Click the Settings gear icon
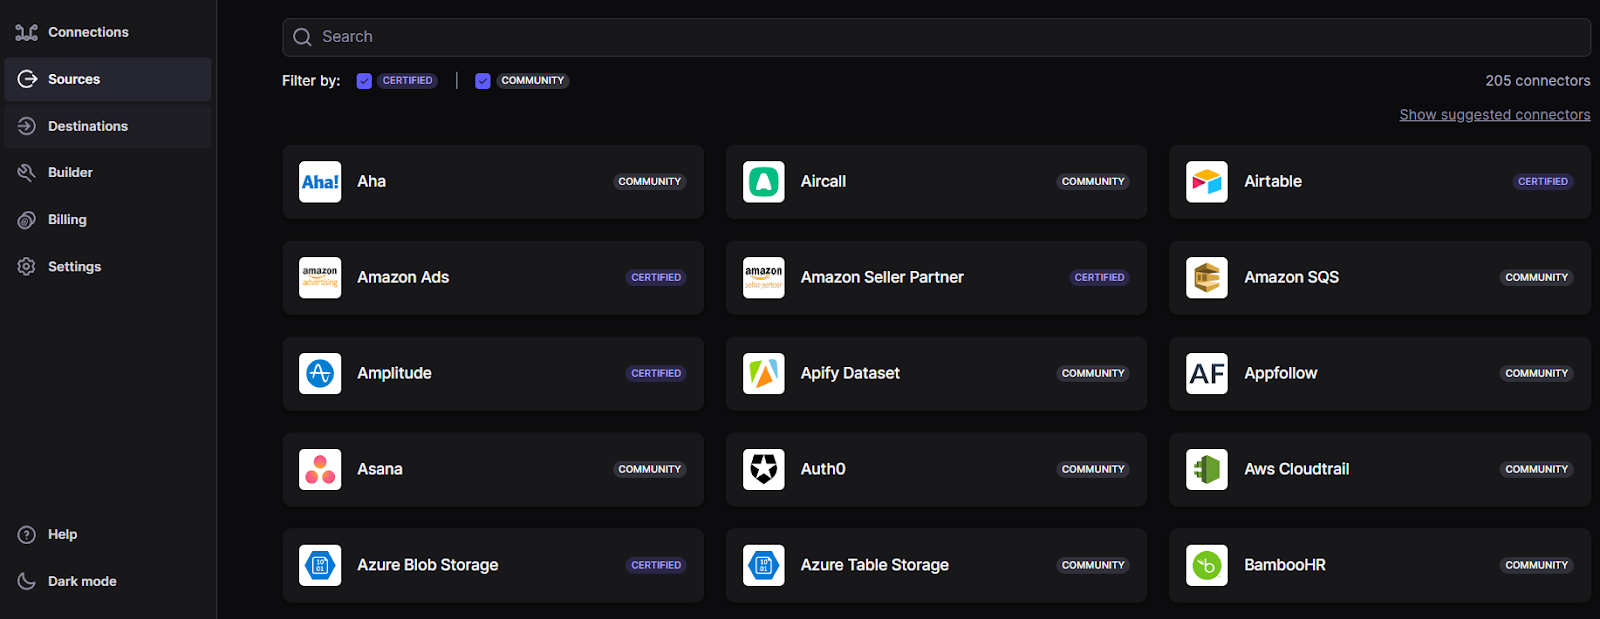 point(27,266)
